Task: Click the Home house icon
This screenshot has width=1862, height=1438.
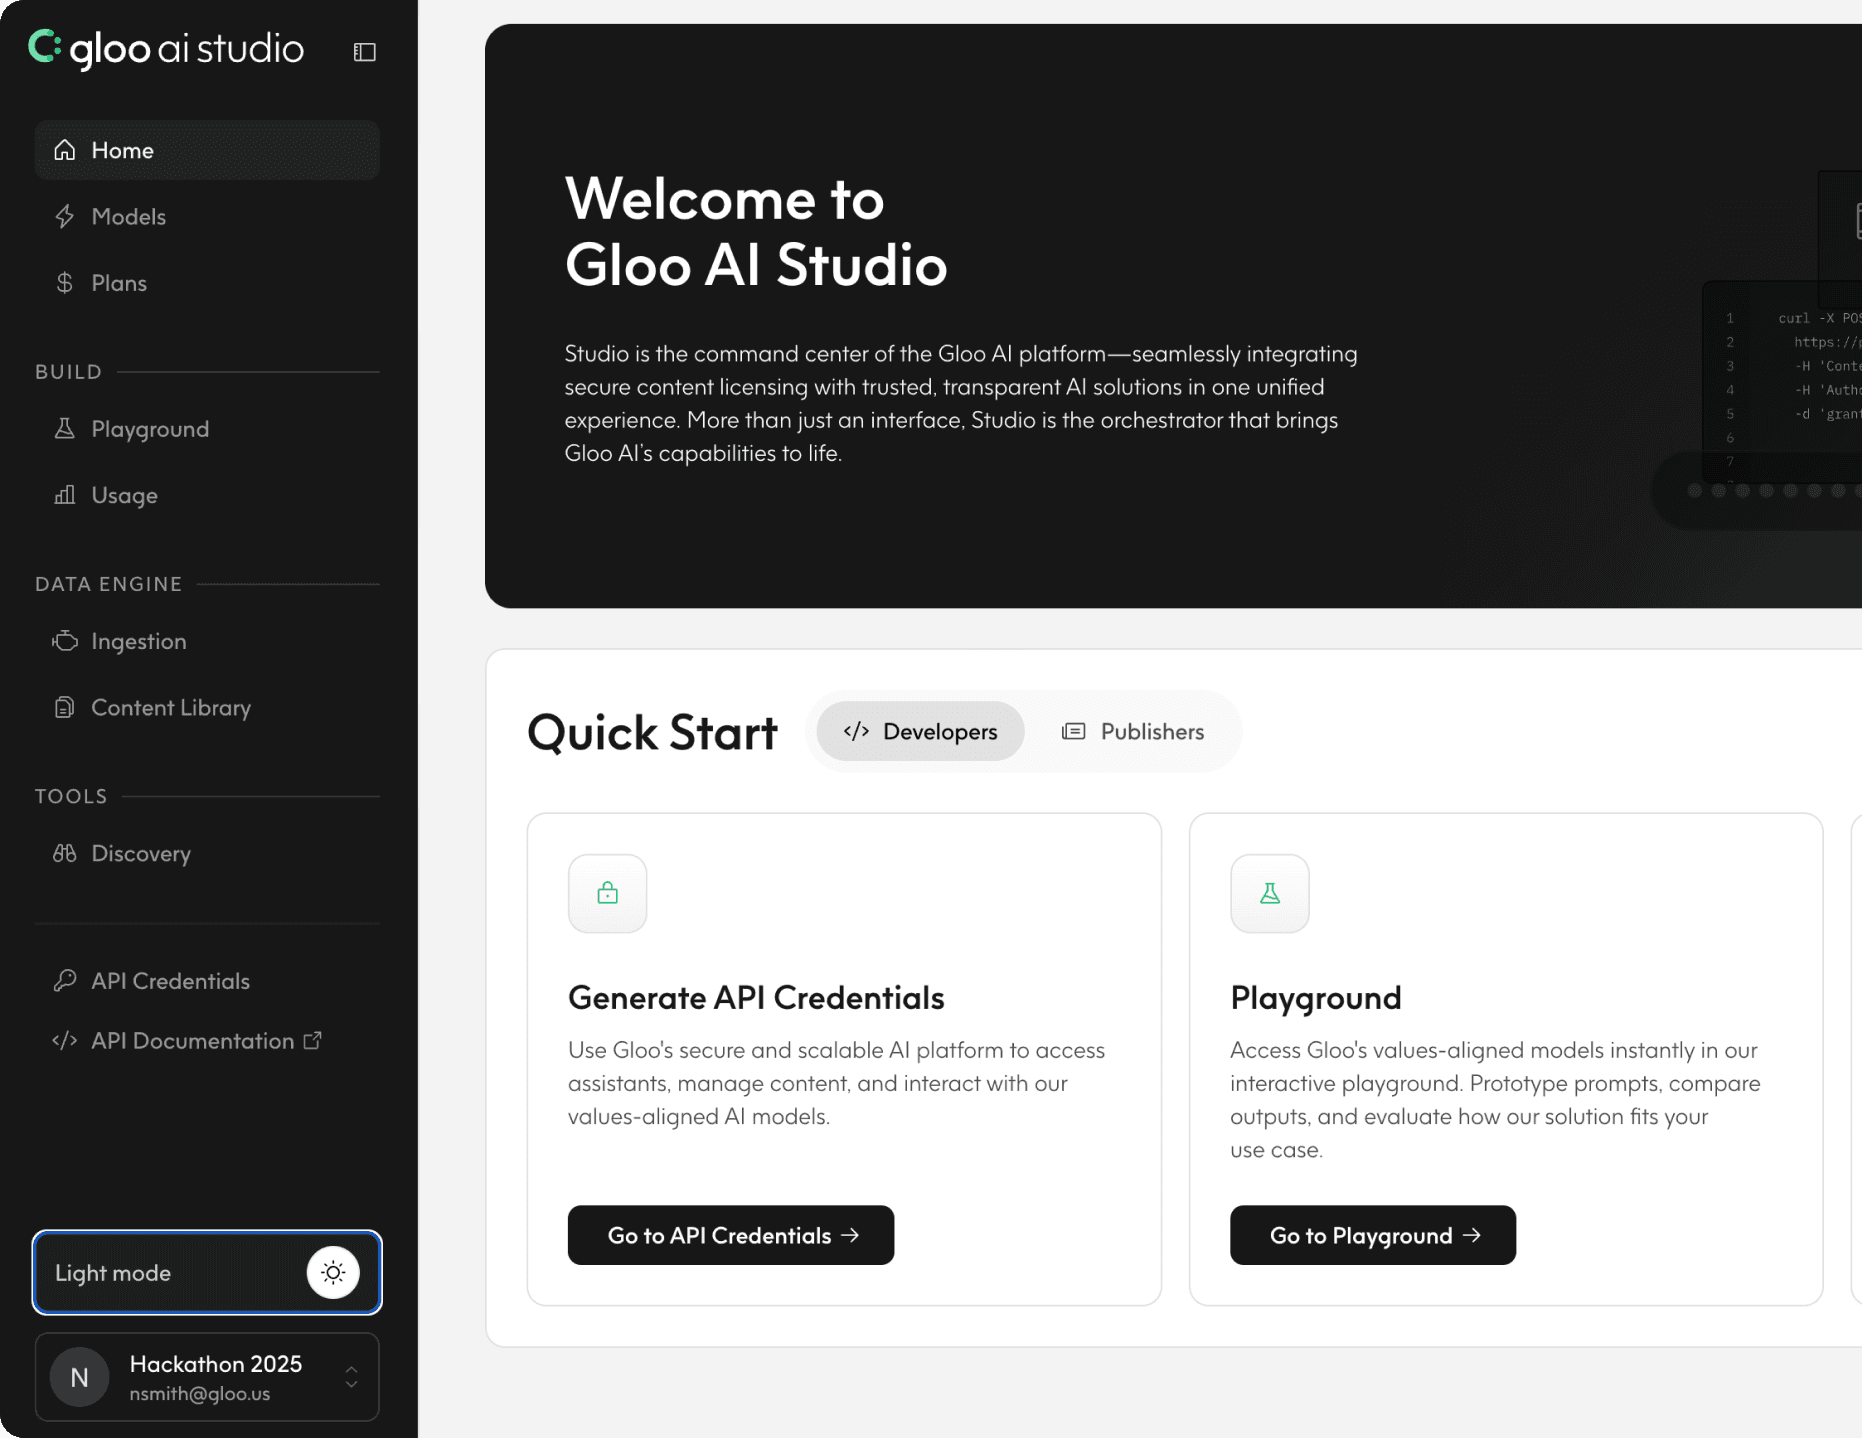Action: [x=65, y=150]
